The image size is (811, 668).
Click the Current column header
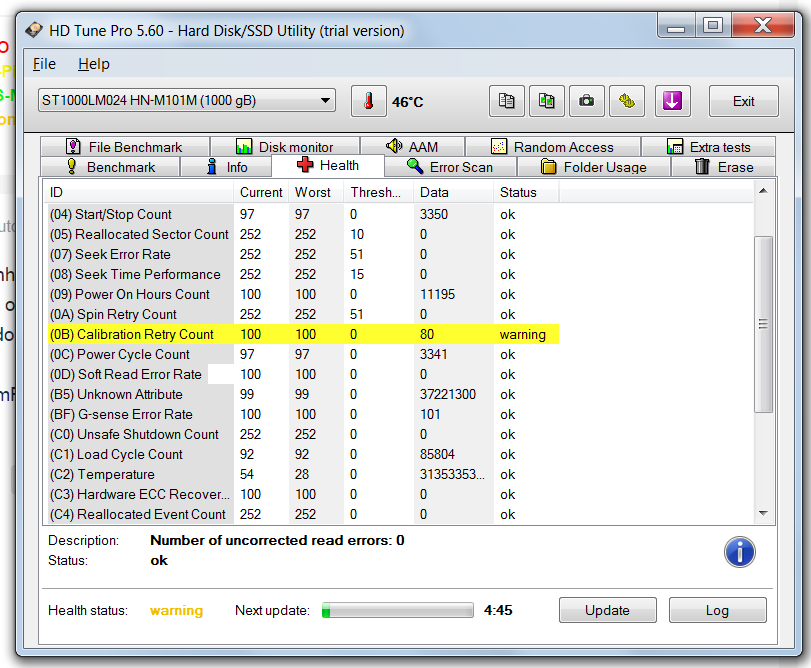click(x=261, y=192)
